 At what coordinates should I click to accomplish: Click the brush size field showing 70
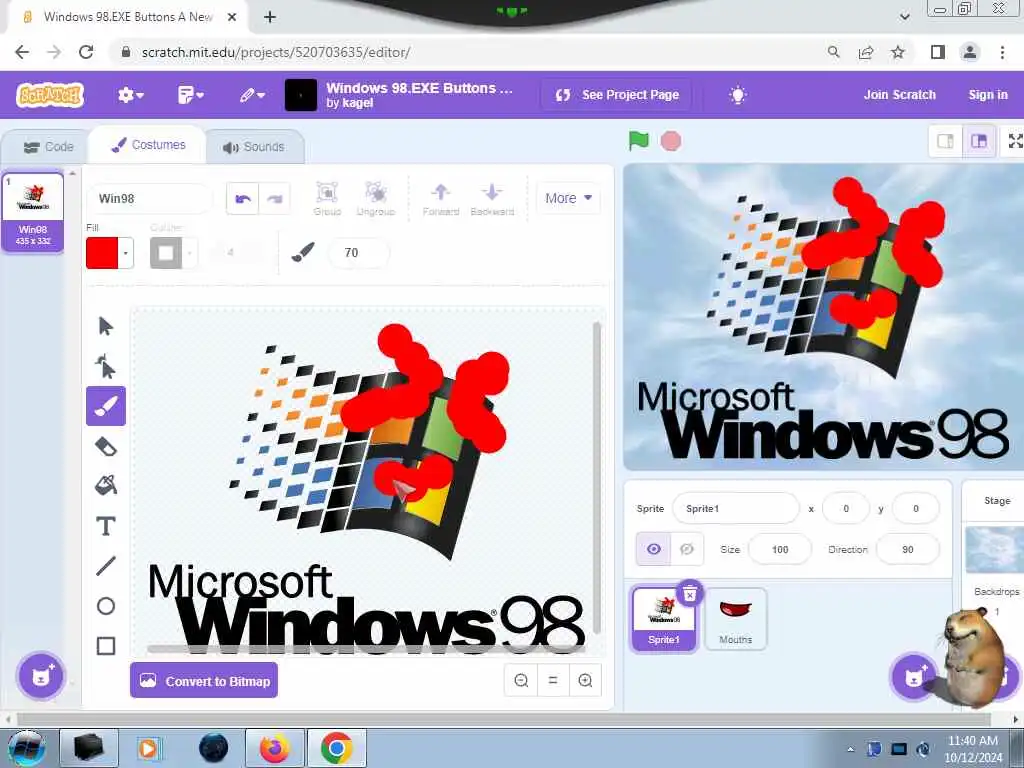tap(359, 253)
